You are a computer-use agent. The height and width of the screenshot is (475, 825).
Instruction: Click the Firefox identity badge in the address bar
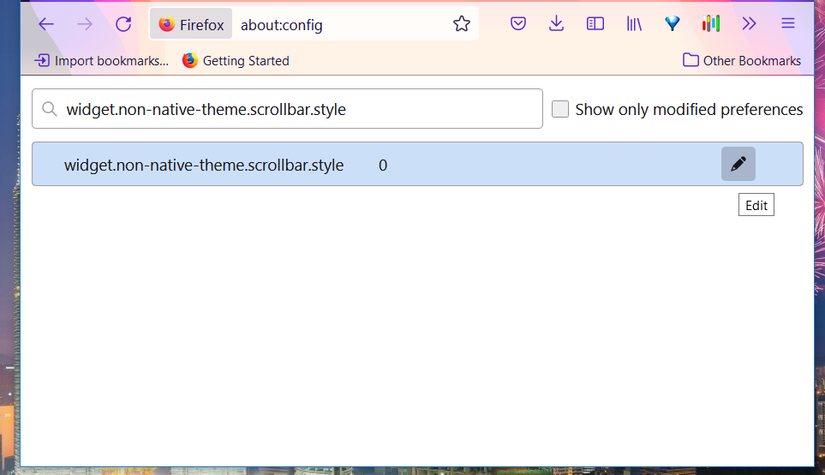[x=191, y=24]
